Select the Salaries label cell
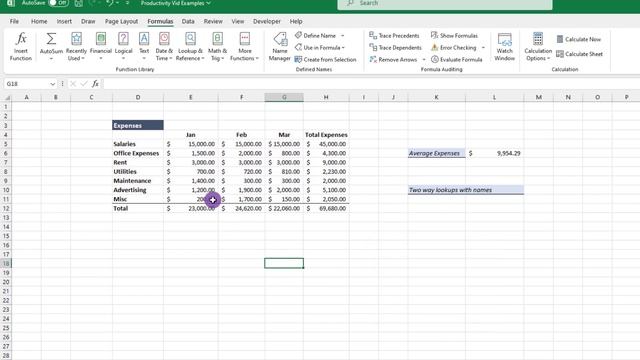This screenshot has height=360, width=640. point(138,144)
